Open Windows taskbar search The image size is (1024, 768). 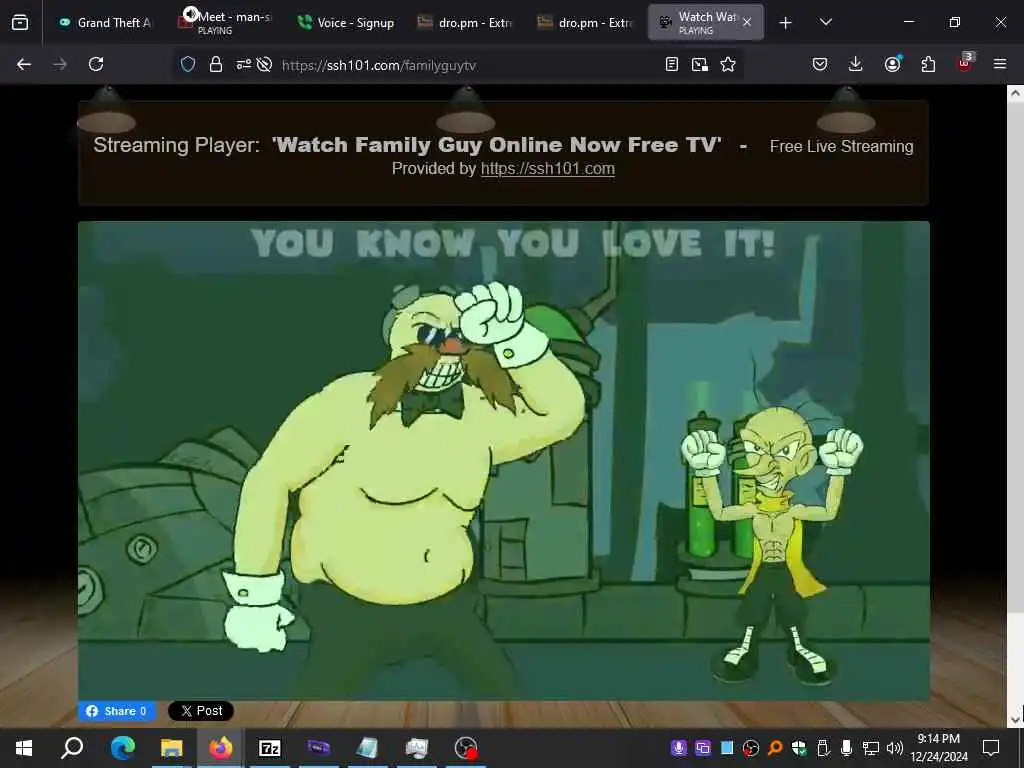[x=72, y=748]
